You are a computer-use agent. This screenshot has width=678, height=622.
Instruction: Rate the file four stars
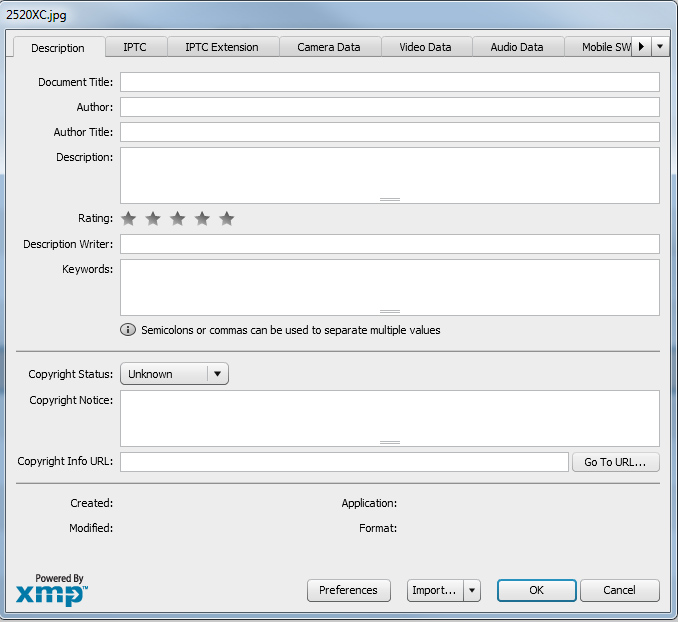[202, 219]
